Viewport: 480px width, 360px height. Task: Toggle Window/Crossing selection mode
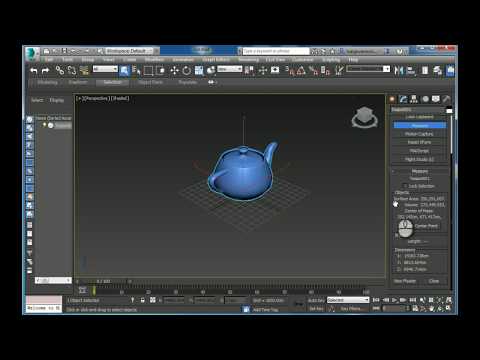click(x=160, y=70)
